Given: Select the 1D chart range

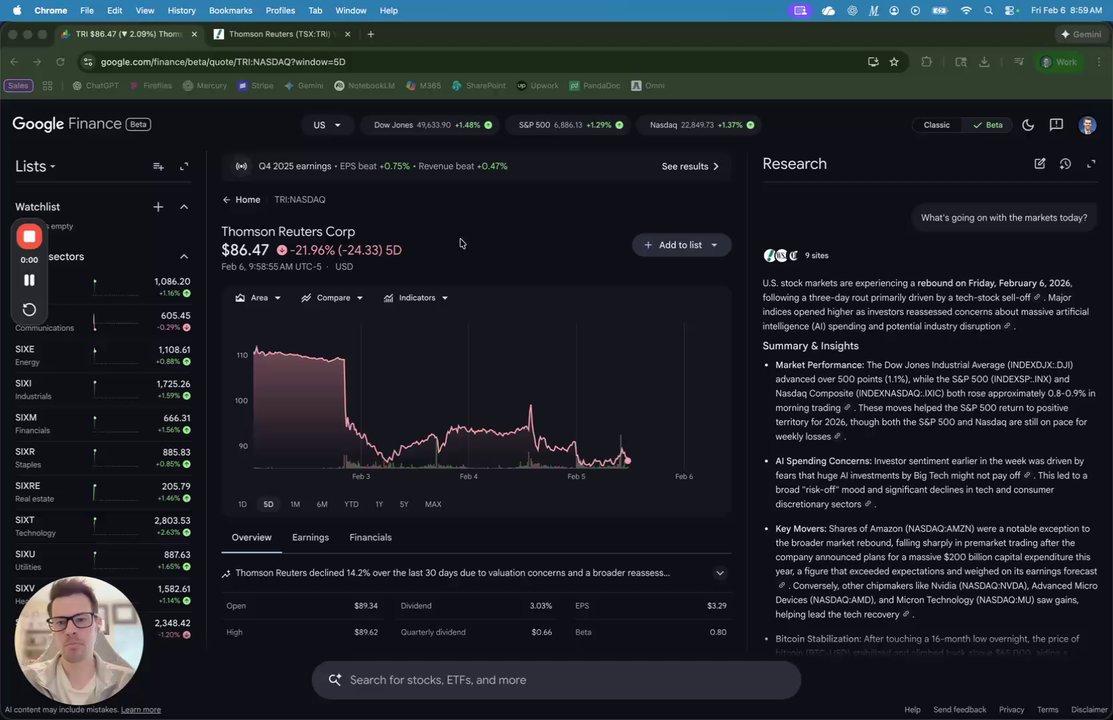Looking at the screenshot, I should [x=242, y=504].
